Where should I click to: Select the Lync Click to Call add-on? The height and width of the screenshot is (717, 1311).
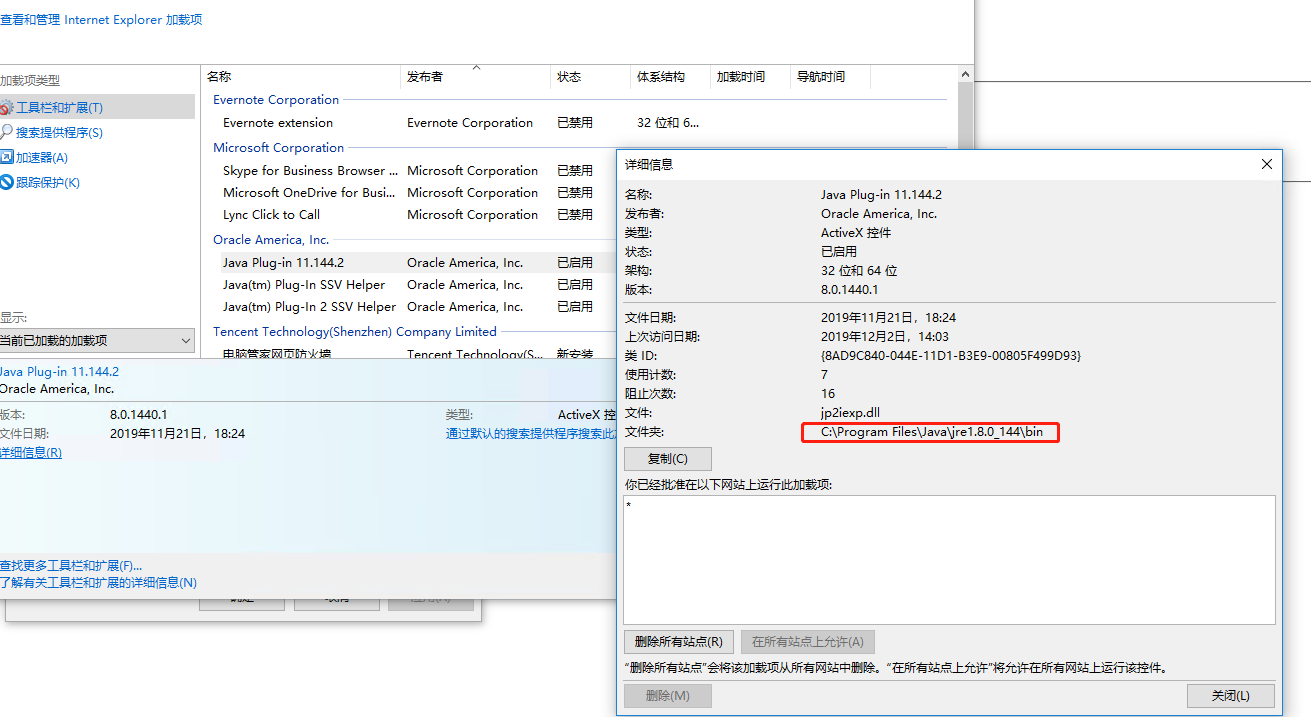(270, 214)
